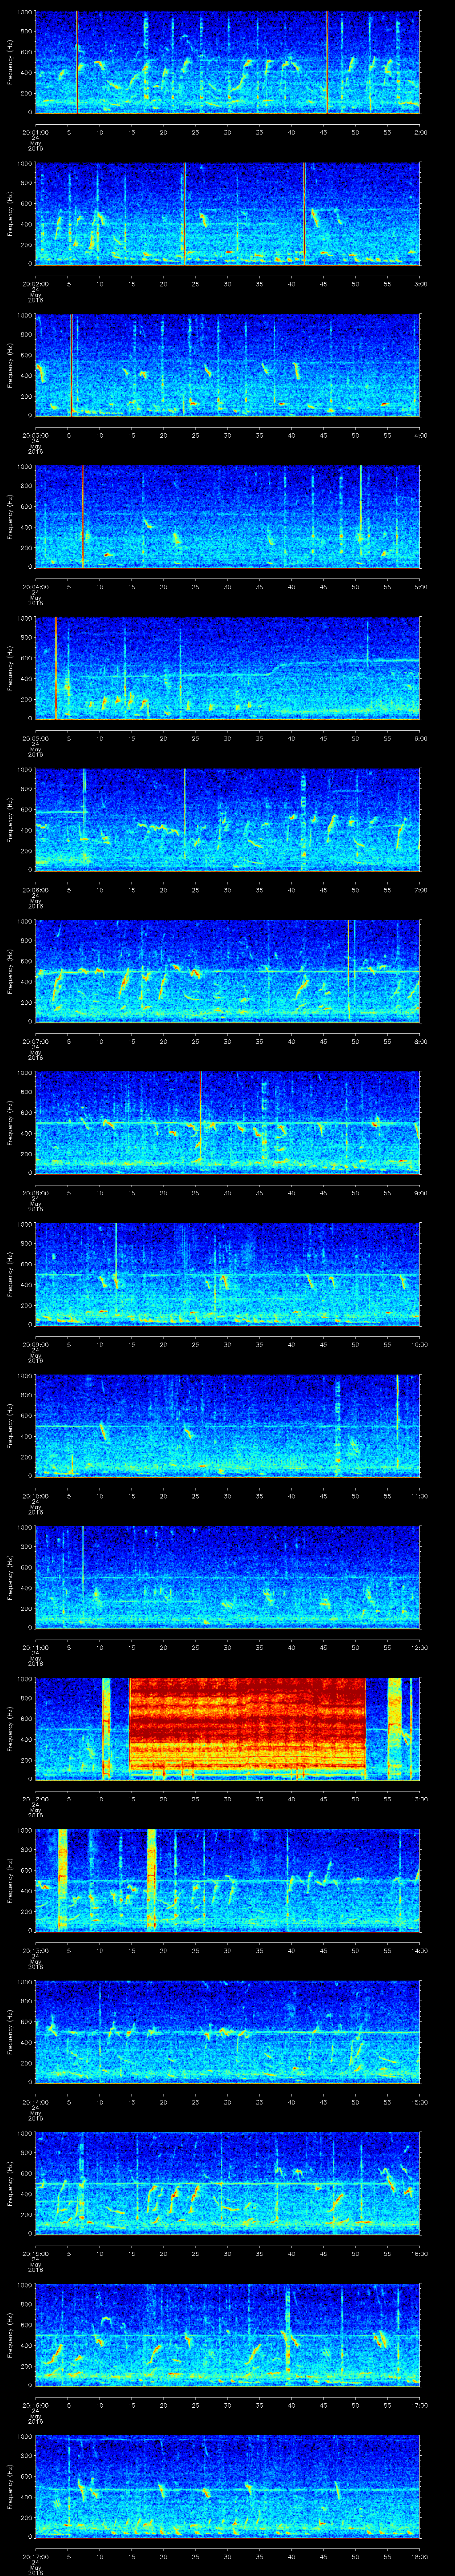Choose the spectrogram panel starting at 20:07:00
Image resolution: width=455 pixels, height=2576 pixels.
(228, 971)
